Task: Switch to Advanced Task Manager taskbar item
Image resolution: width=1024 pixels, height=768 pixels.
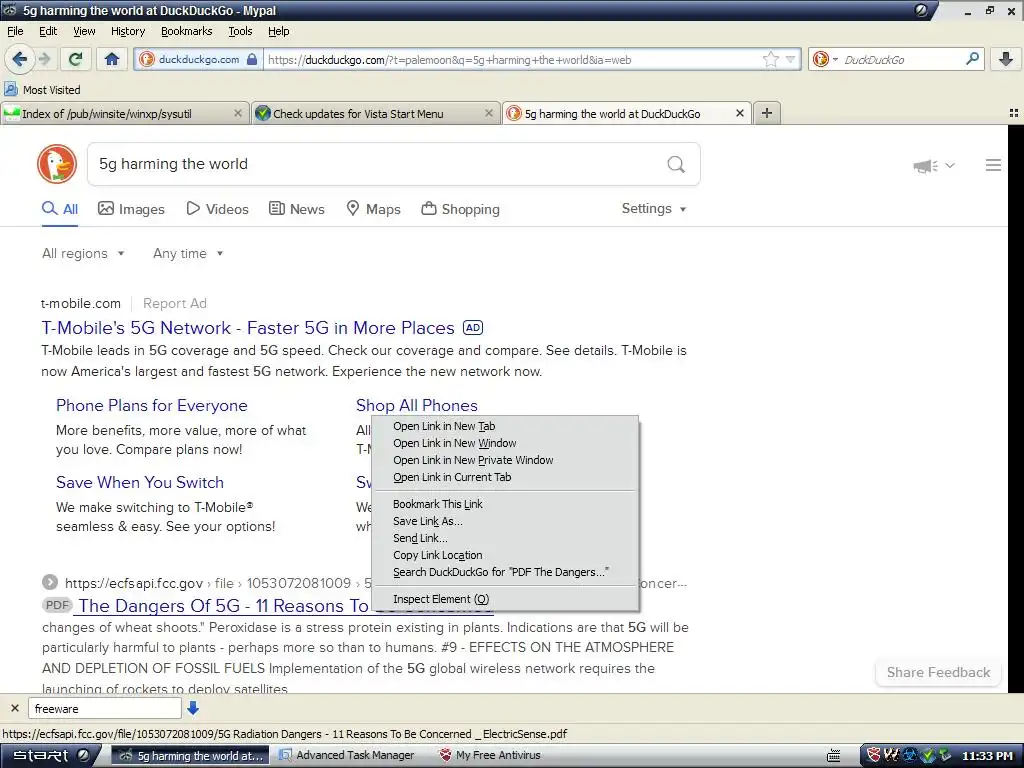Action: pos(347,755)
